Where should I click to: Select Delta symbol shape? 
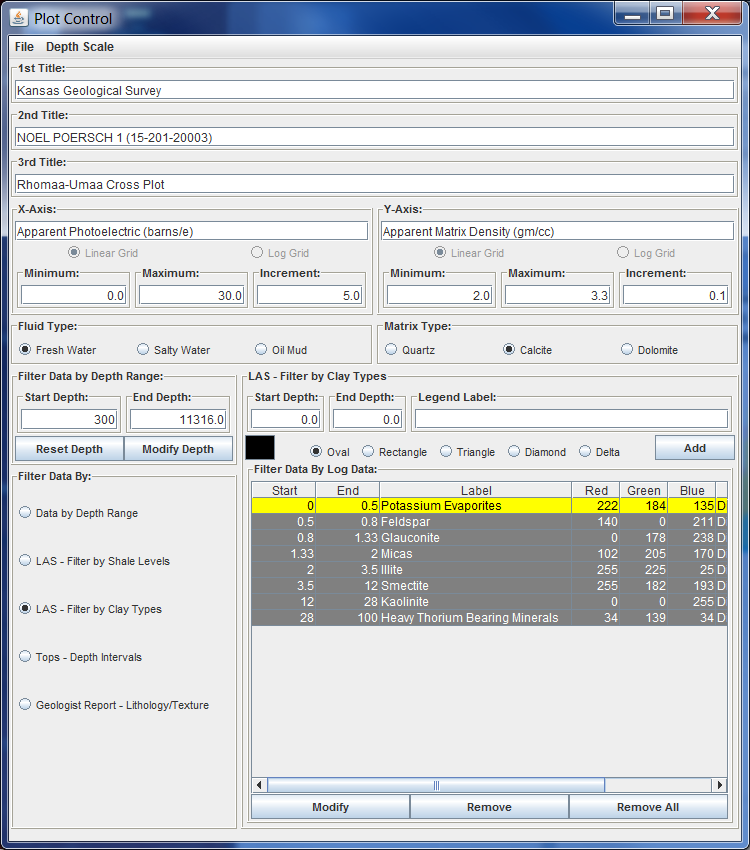click(599, 452)
